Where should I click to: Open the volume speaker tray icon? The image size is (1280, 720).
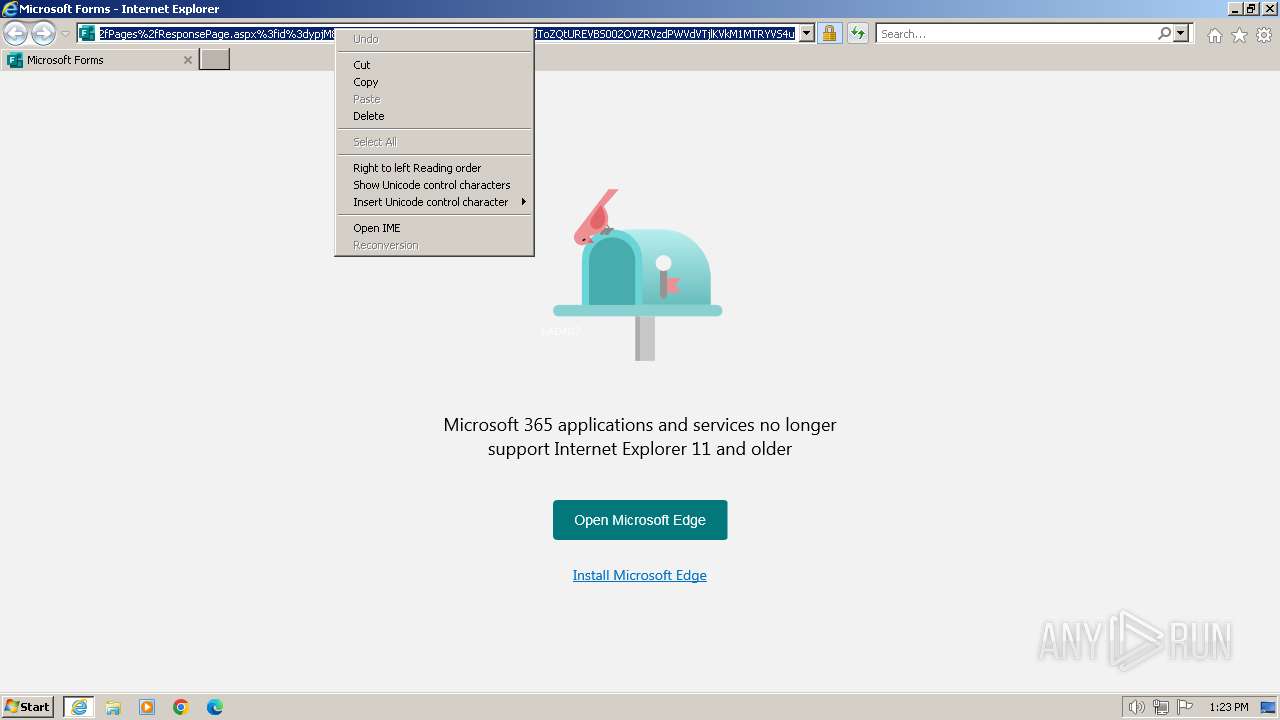(x=1136, y=707)
